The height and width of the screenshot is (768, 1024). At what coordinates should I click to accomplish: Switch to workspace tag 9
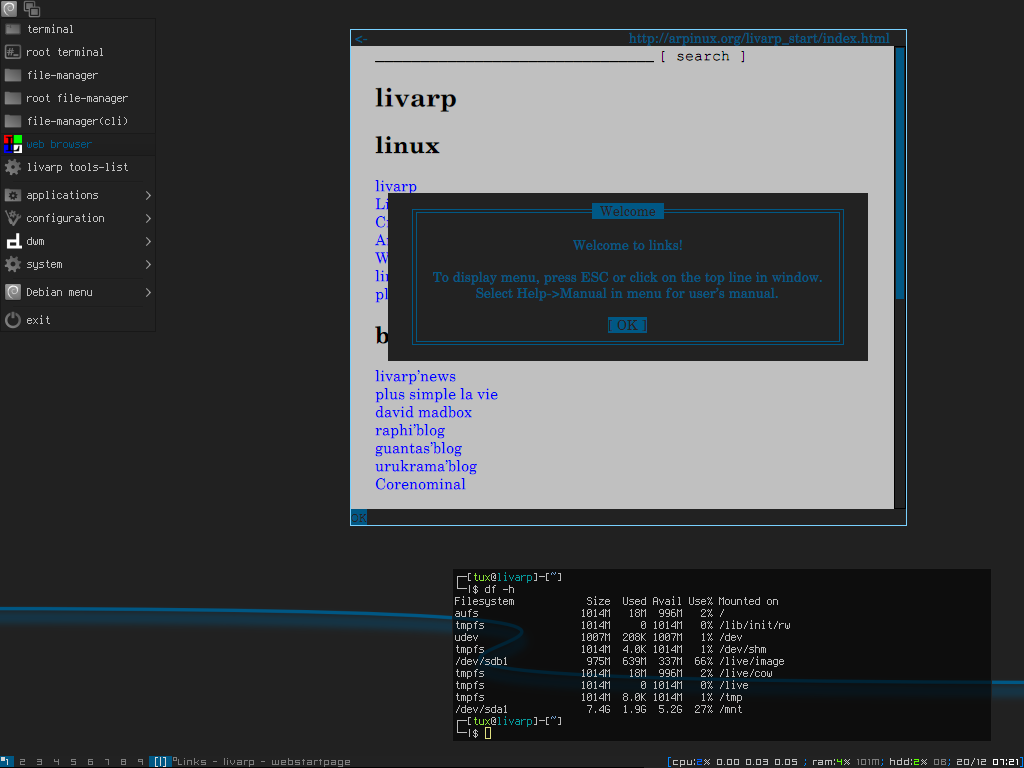click(140, 761)
